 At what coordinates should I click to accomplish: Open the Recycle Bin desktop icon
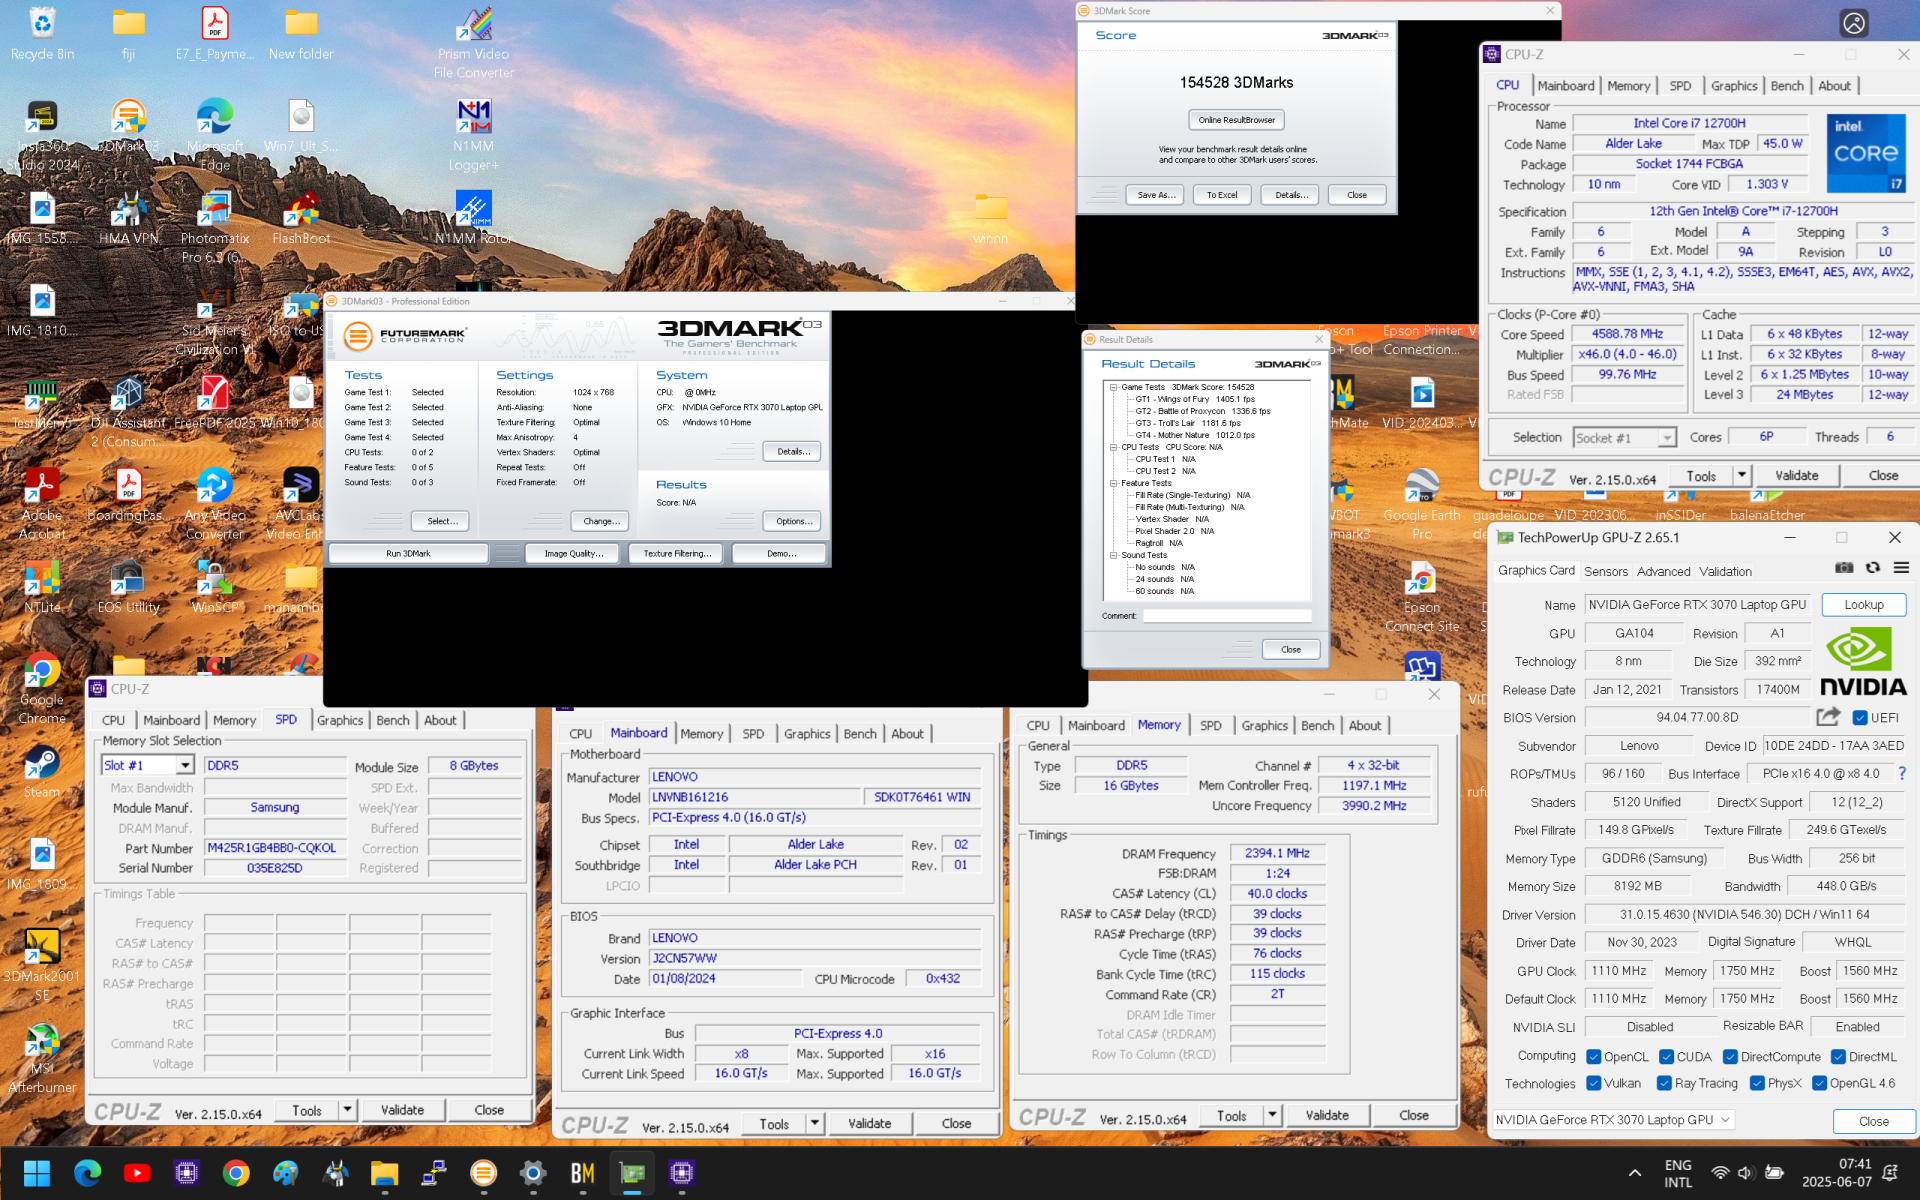[x=42, y=33]
